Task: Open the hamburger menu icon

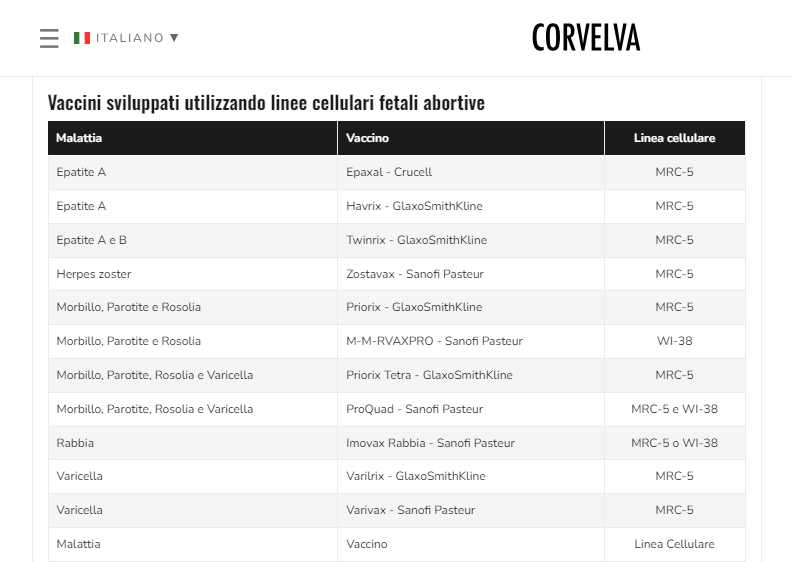Action: point(49,38)
